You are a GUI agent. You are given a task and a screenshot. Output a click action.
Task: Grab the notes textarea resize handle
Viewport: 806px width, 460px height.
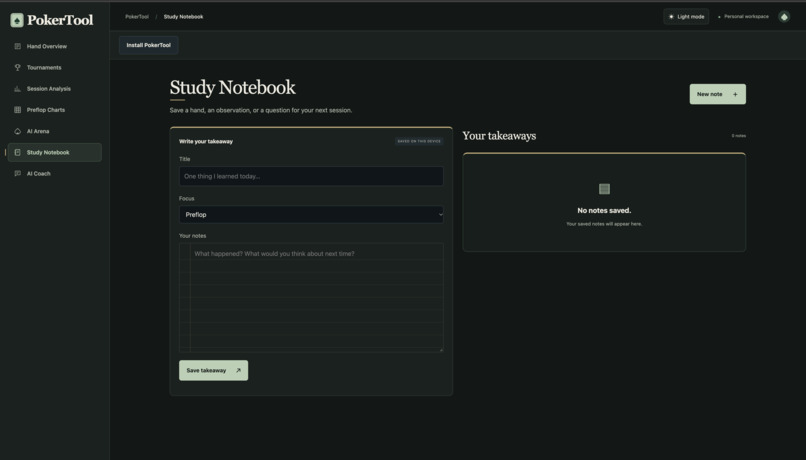pyautogui.click(x=441, y=349)
